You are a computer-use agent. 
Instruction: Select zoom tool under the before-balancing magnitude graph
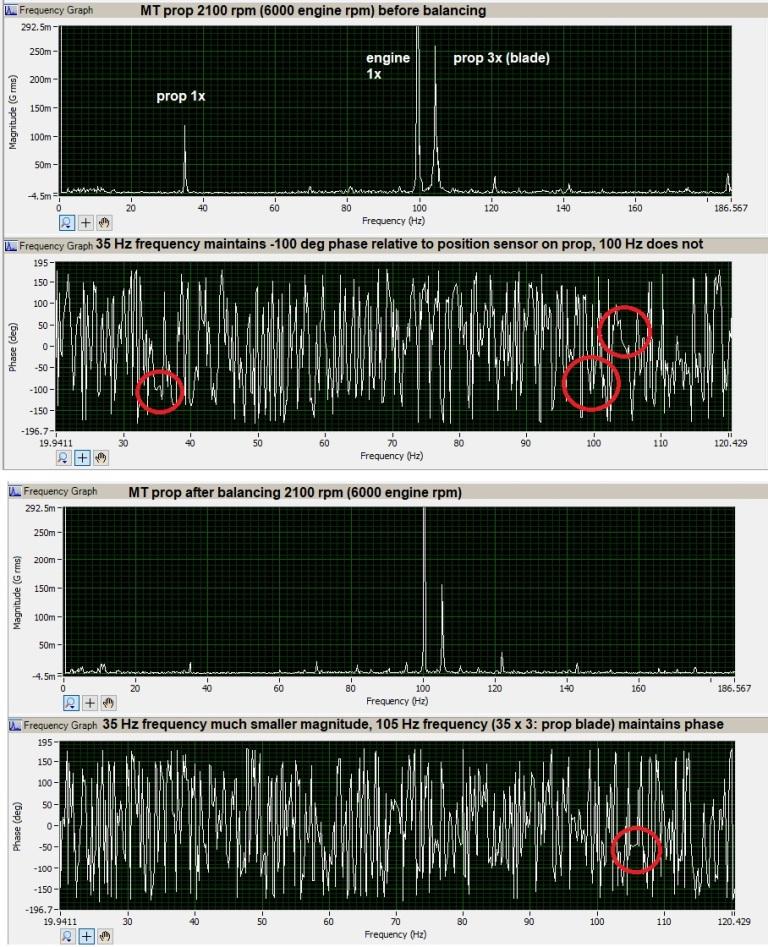pyautogui.click(x=67, y=222)
